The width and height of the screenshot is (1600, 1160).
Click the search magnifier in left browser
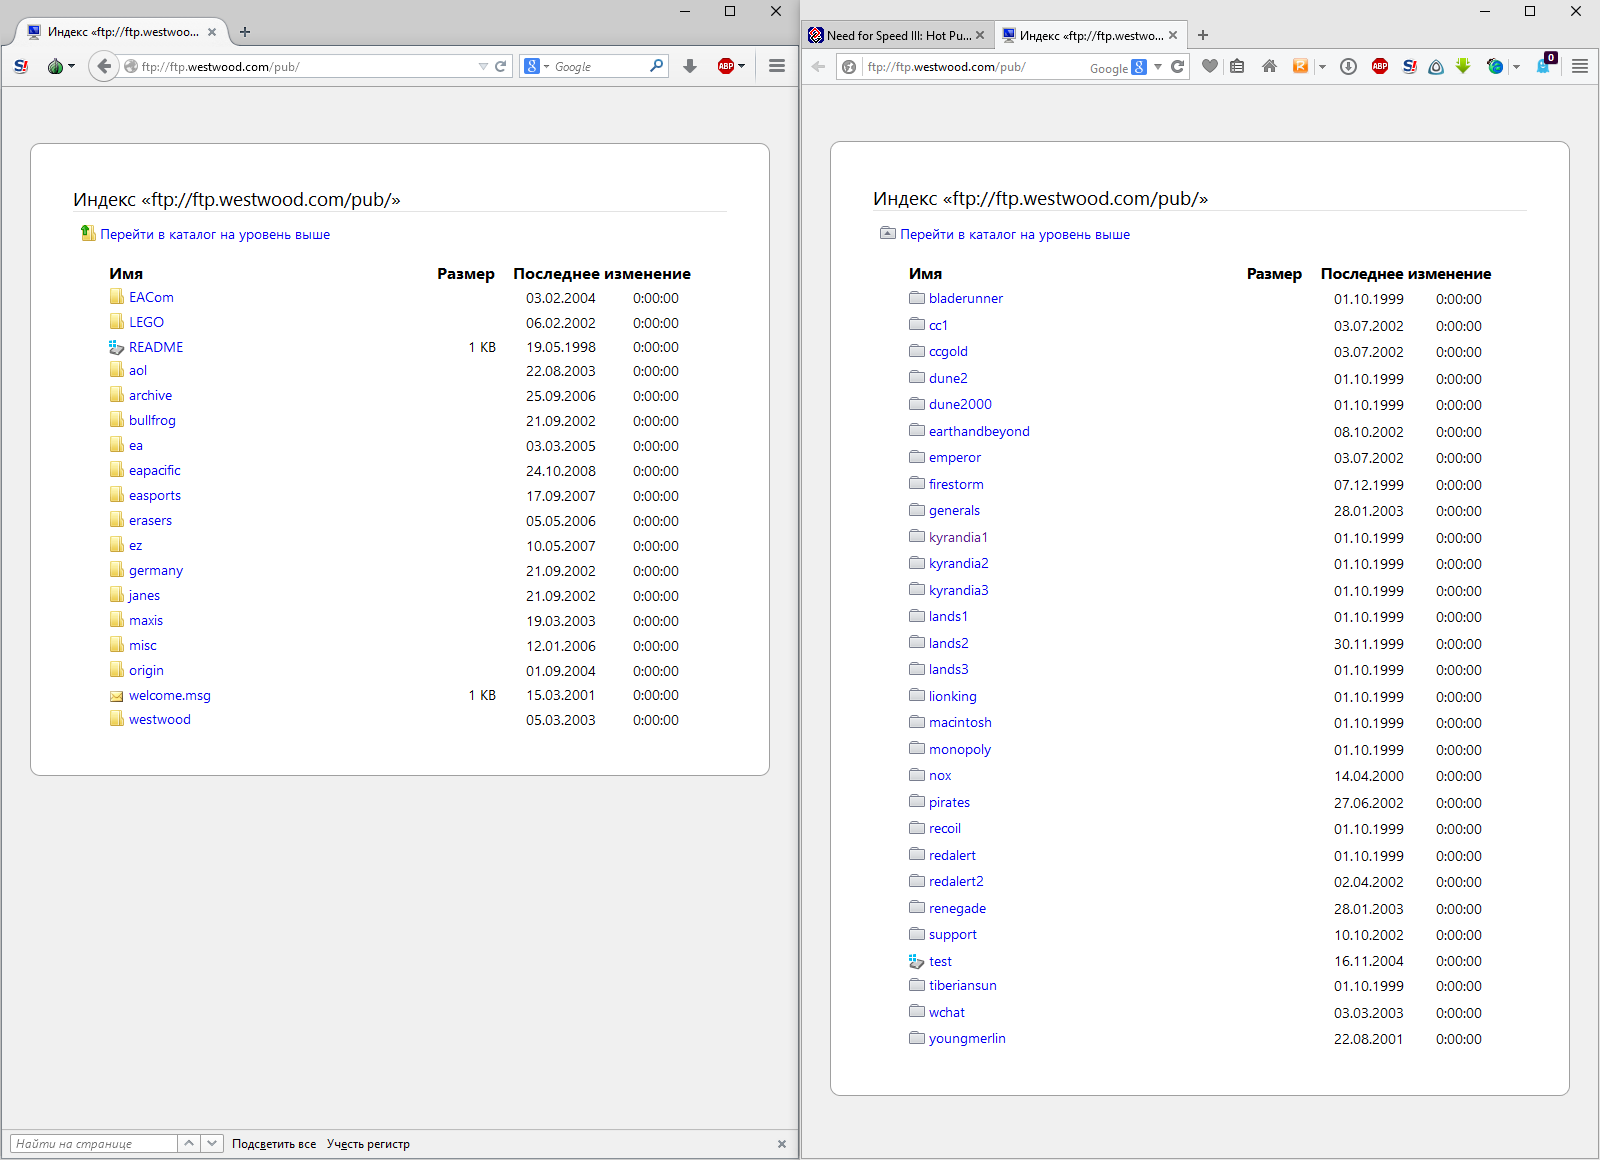pyautogui.click(x=657, y=66)
